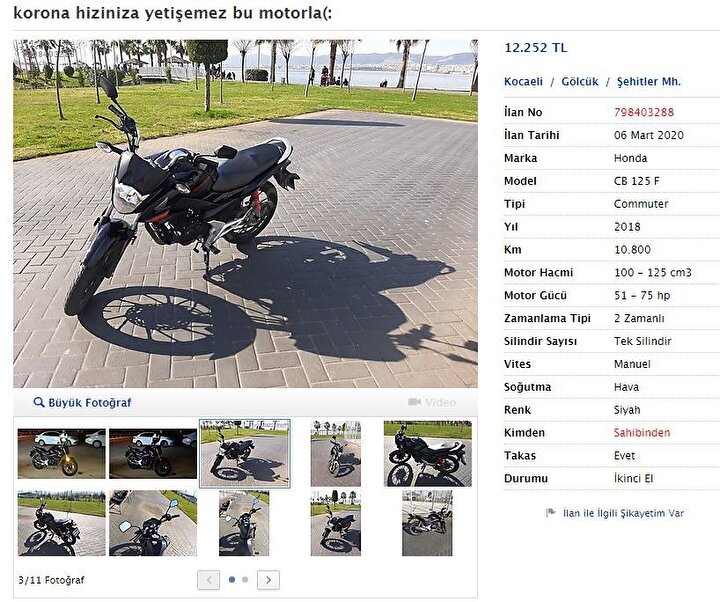The width and height of the screenshot is (720, 602).
Task: Click the main motorcycle photo
Action: click(245, 214)
